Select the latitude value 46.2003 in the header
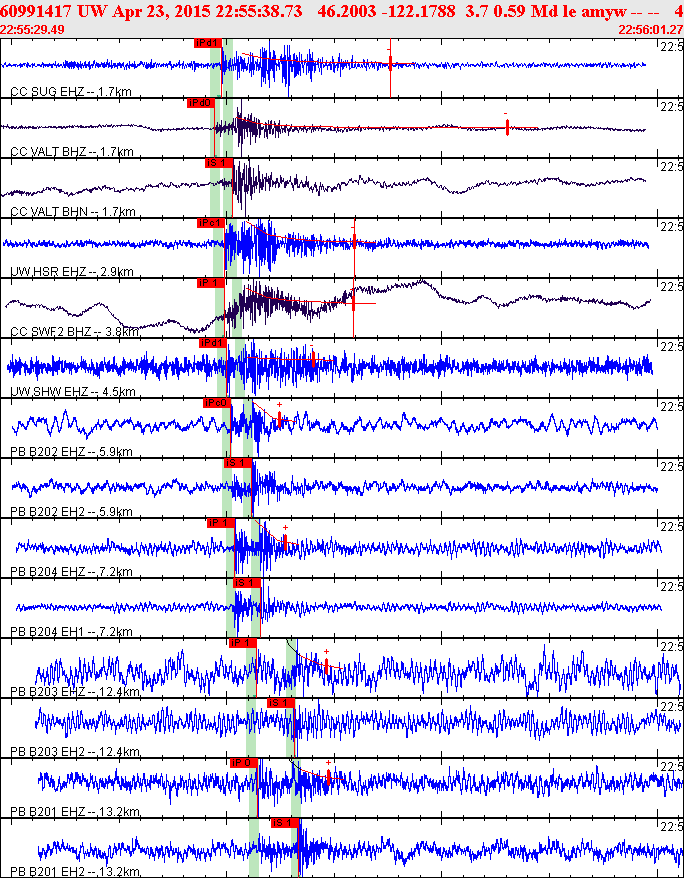The height and width of the screenshot is (878, 684). (346, 11)
